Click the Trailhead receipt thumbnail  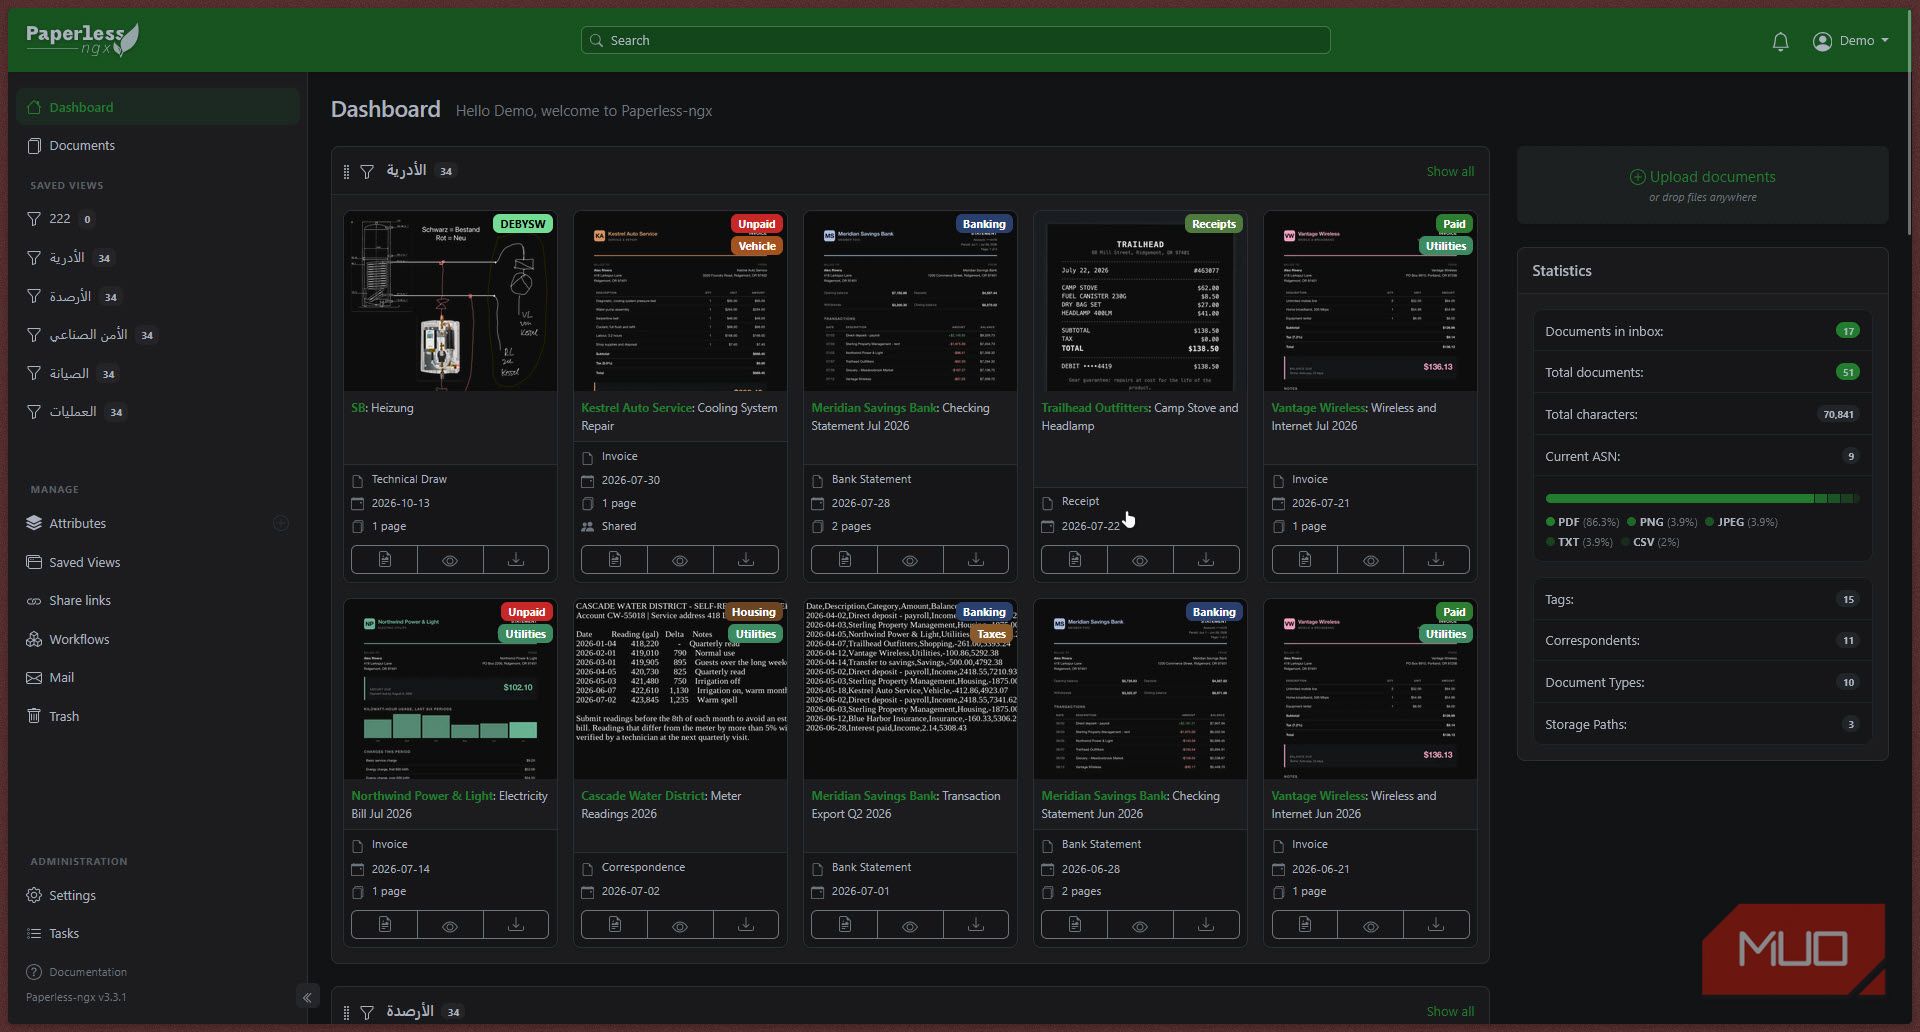1140,301
